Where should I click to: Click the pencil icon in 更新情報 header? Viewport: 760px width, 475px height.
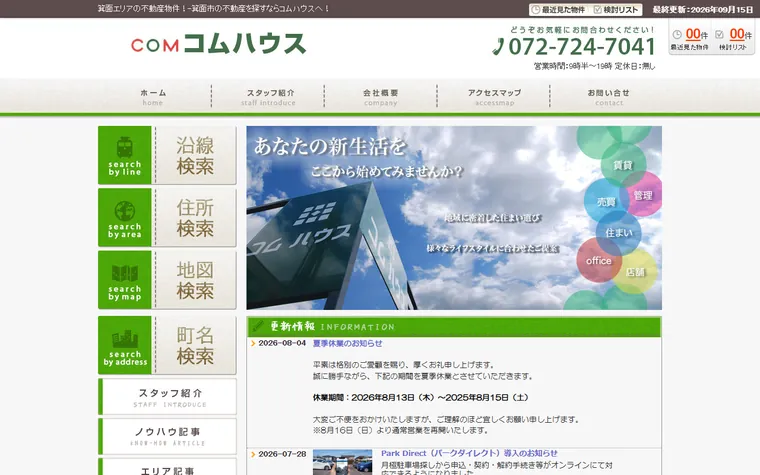(258, 326)
